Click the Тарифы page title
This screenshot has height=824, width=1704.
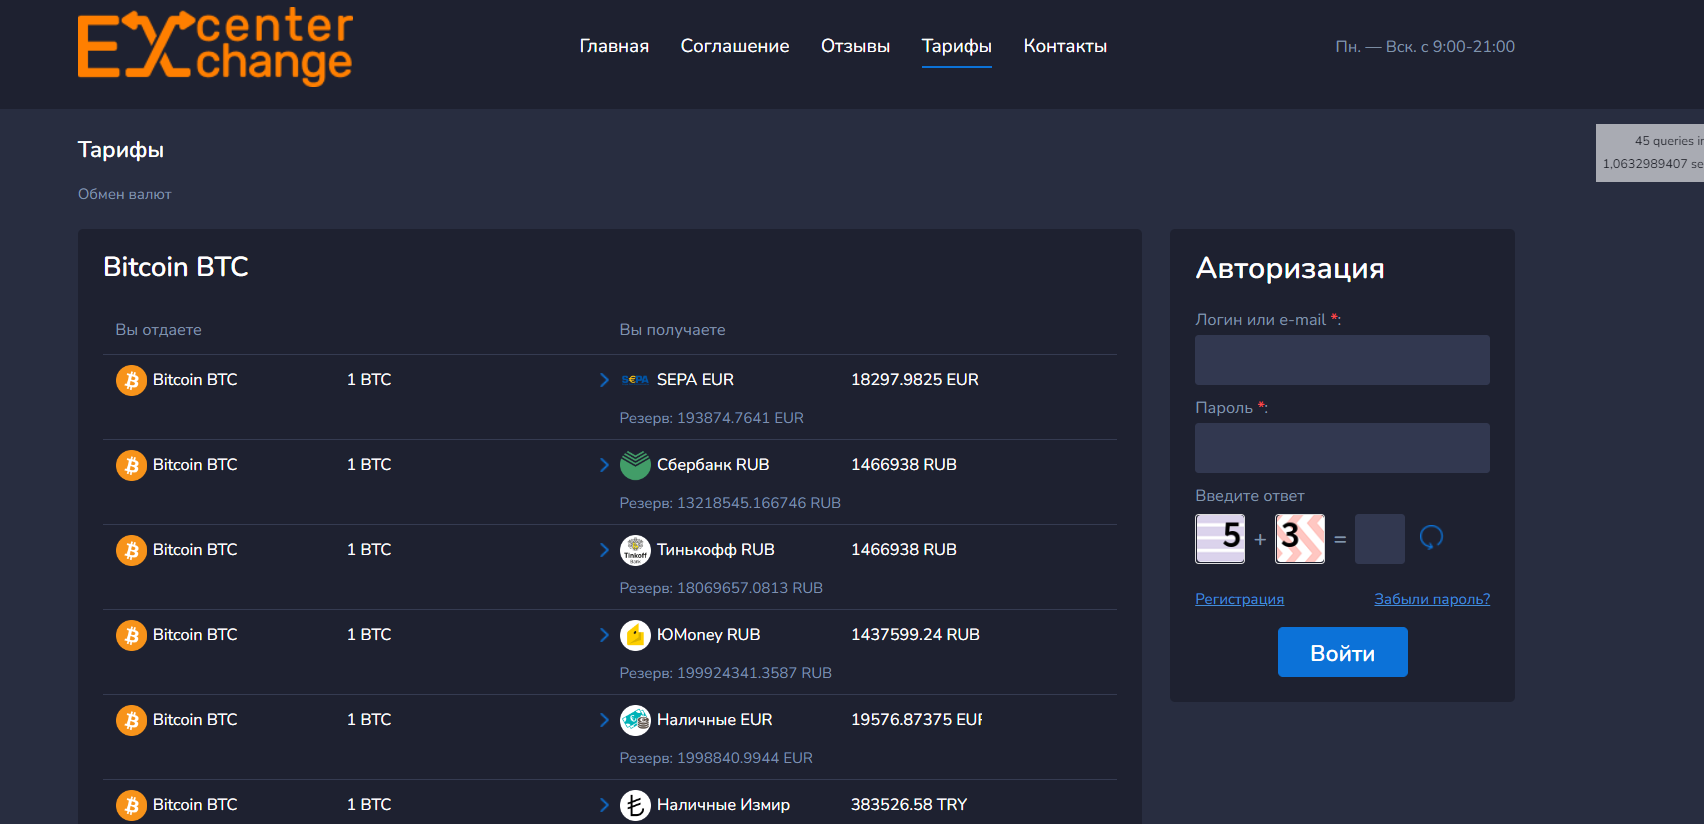click(121, 150)
